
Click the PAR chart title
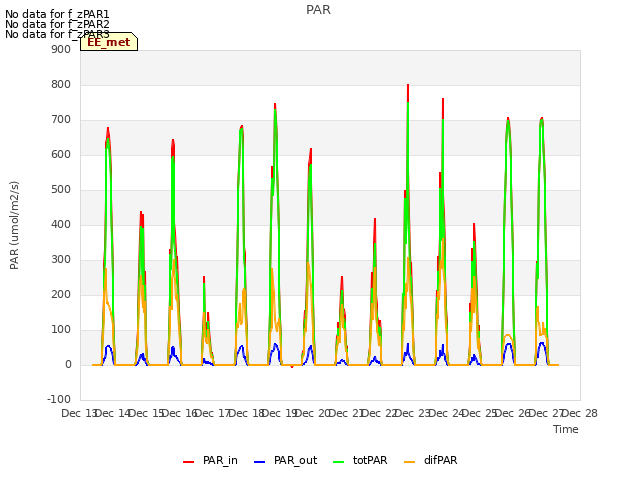(x=318, y=10)
